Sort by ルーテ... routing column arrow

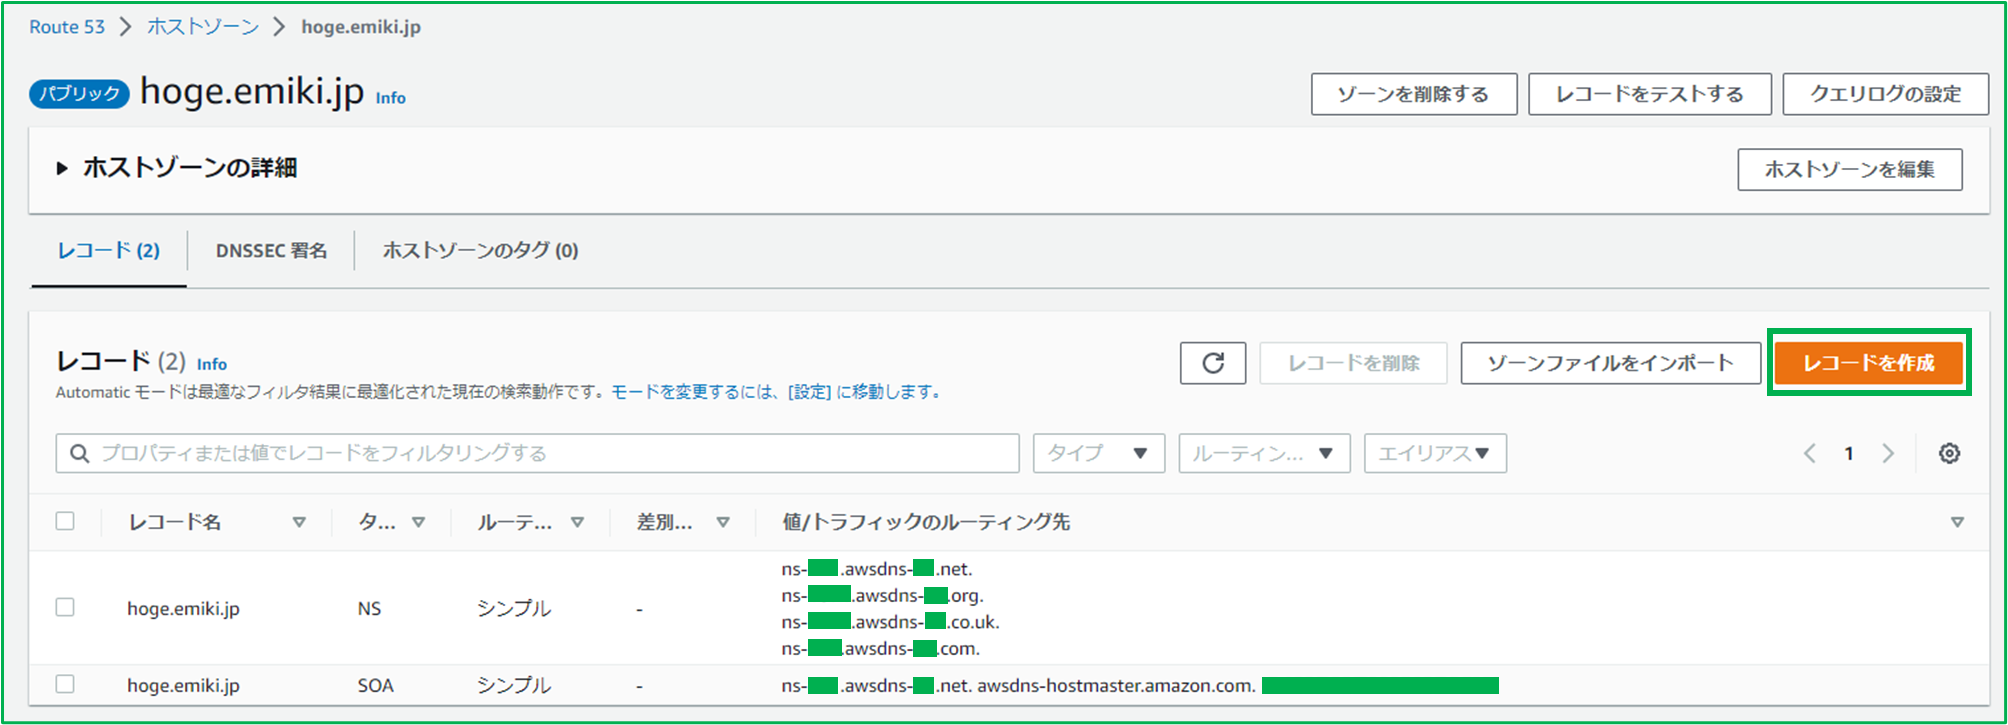pos(577,522)
